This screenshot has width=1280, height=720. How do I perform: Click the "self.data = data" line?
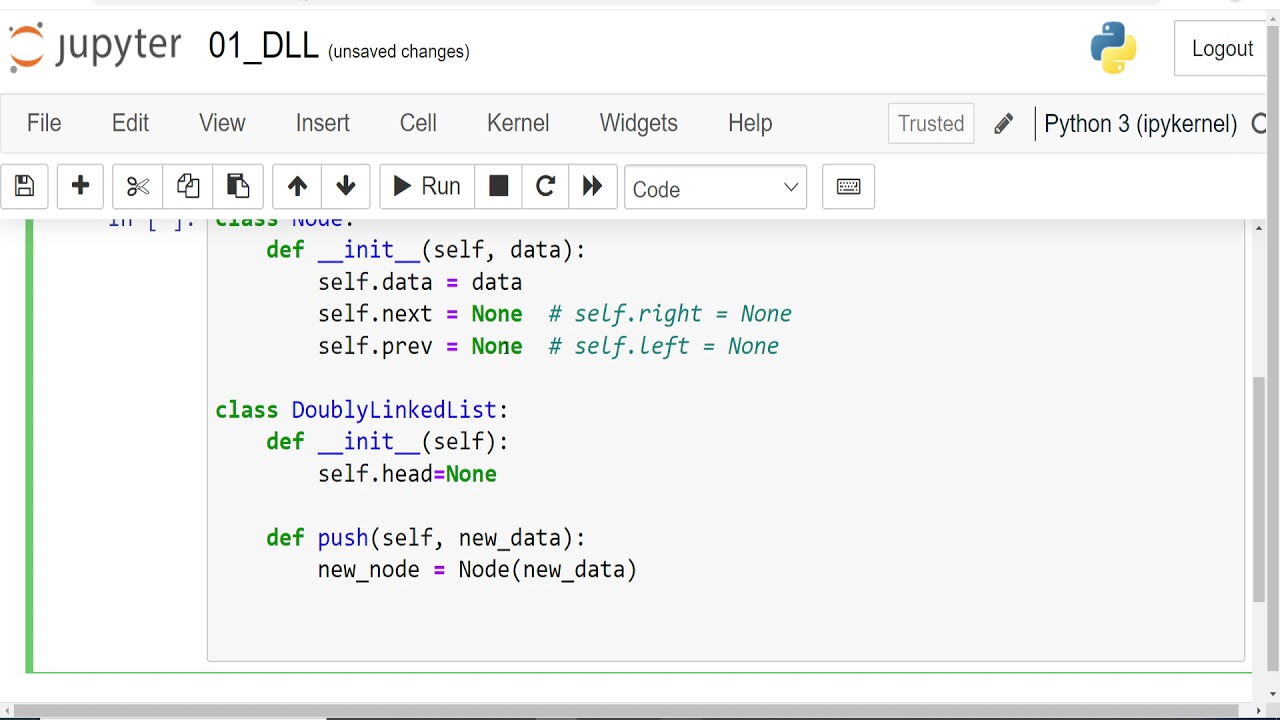click(x=420, y=282)
